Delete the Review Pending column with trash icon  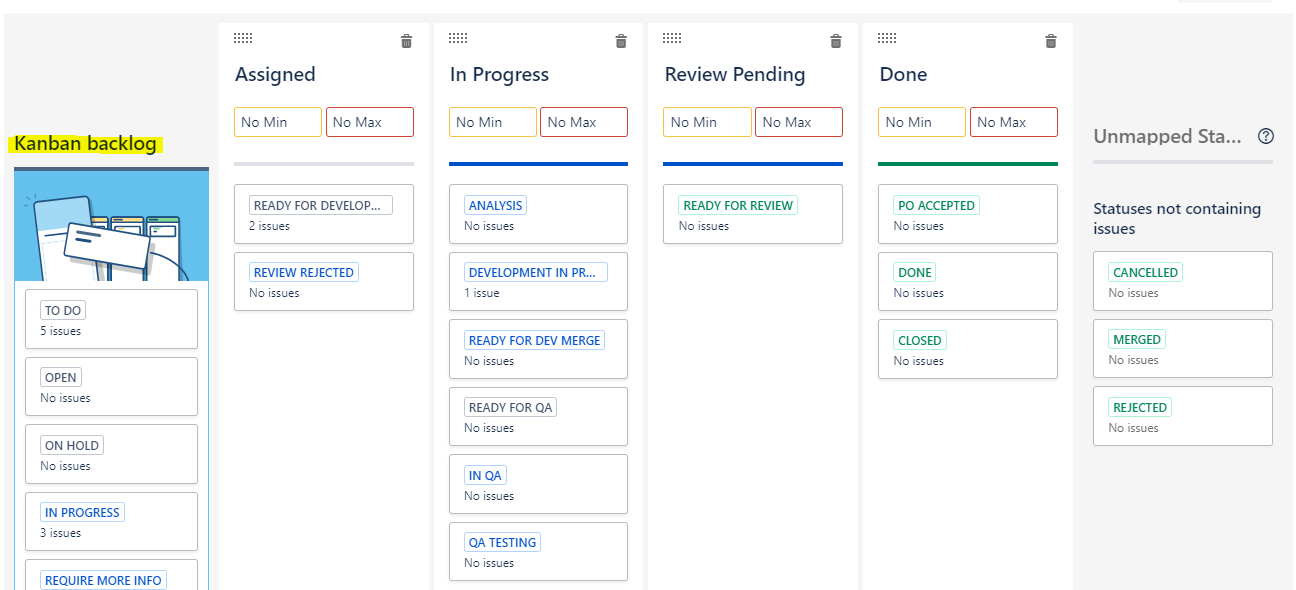click(836, 41)
